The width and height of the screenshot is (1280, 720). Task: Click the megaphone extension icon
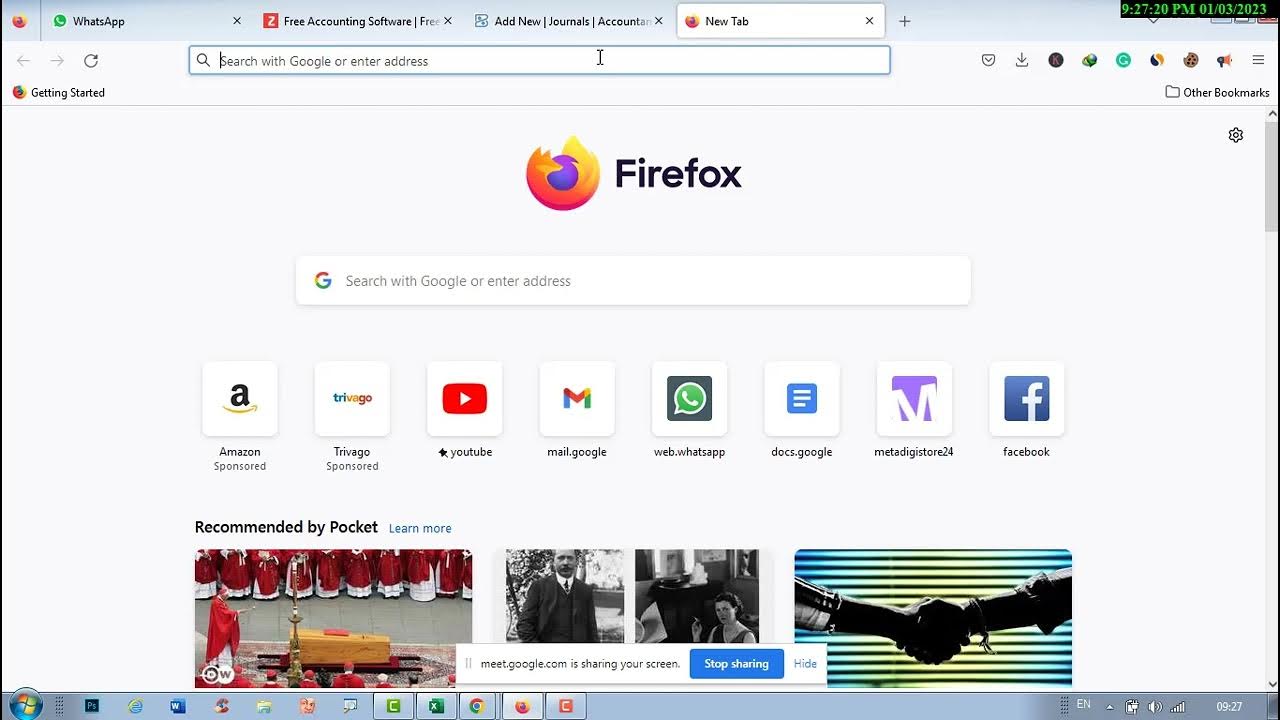(1225, 61)
